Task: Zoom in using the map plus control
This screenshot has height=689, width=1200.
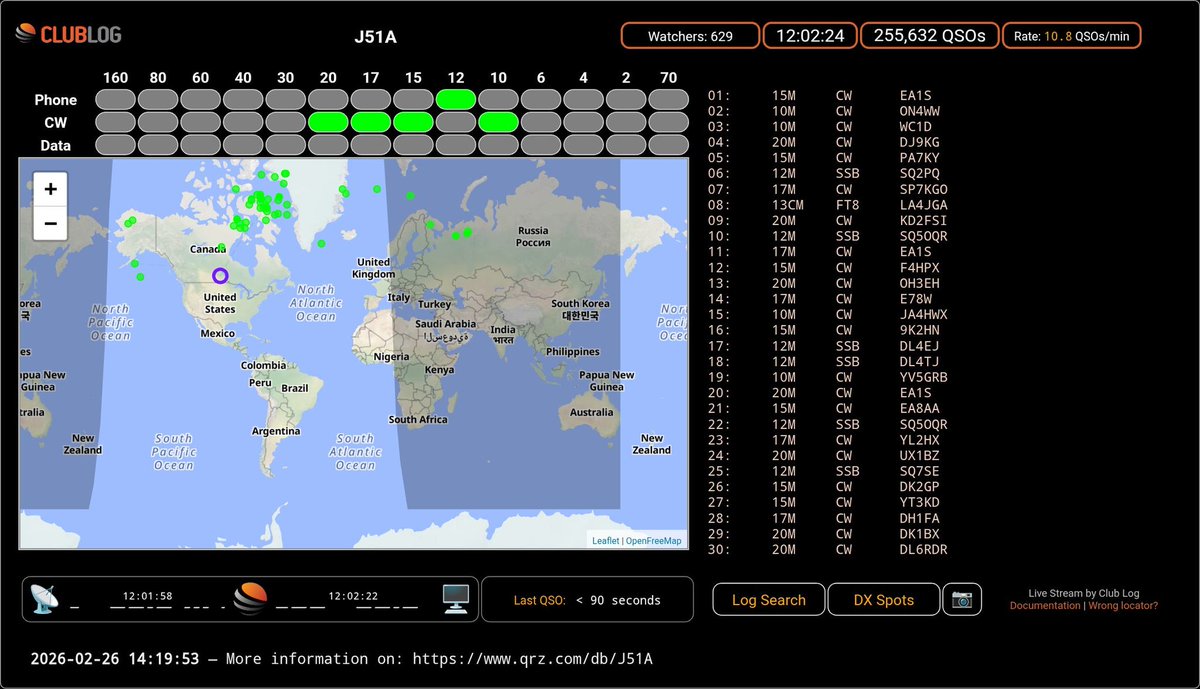Action: coord(49,189)
